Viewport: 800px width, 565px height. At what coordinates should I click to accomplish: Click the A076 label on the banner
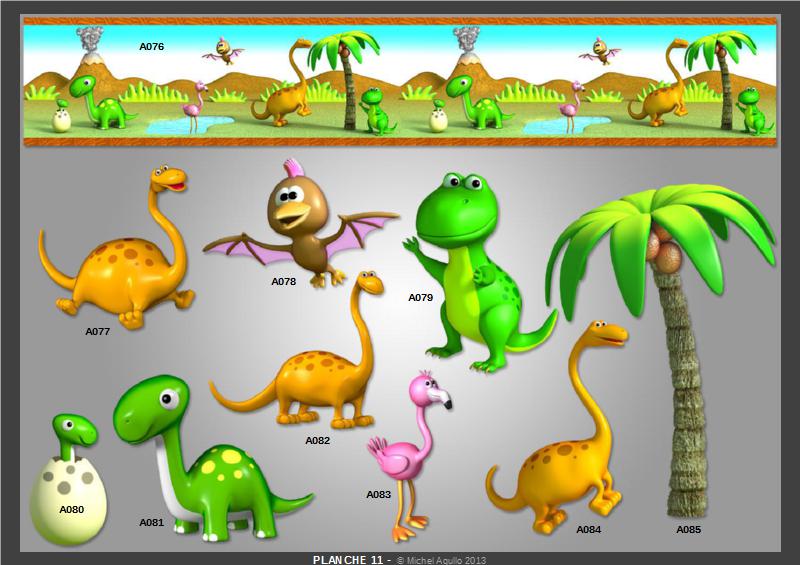(x=151, y=47)
